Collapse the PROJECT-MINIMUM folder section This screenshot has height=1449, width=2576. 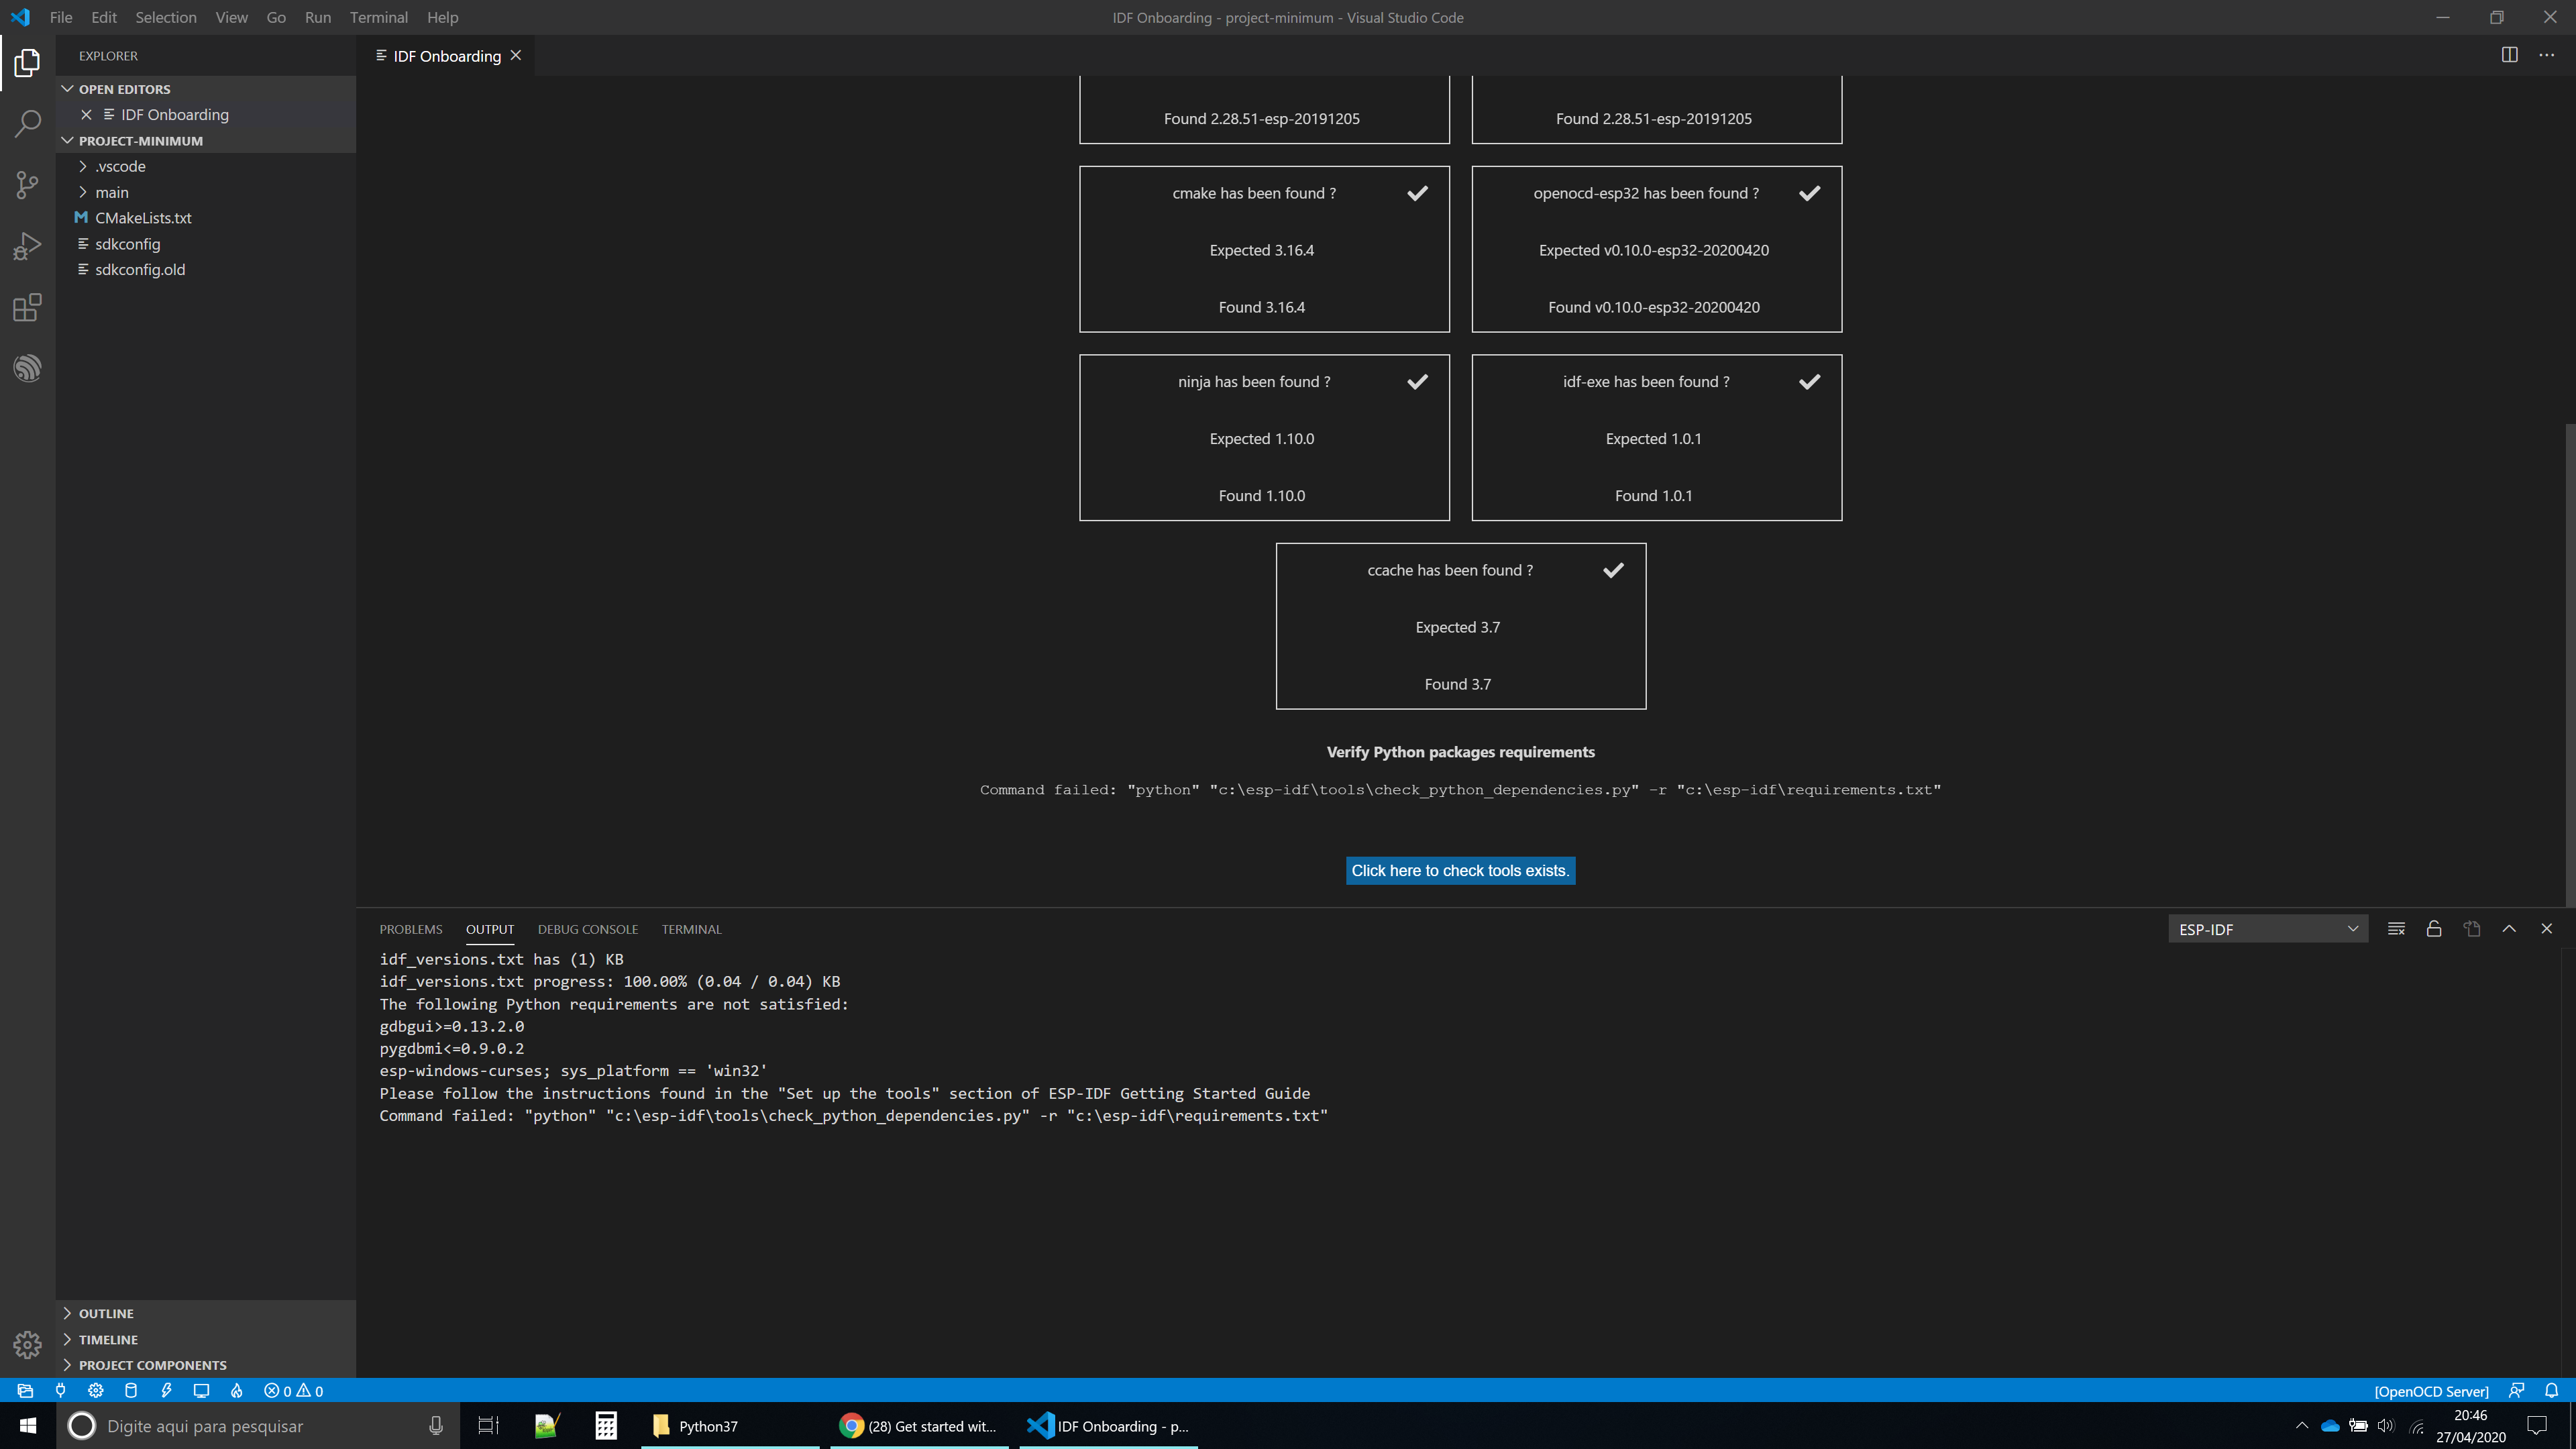(x=206, y=141)
